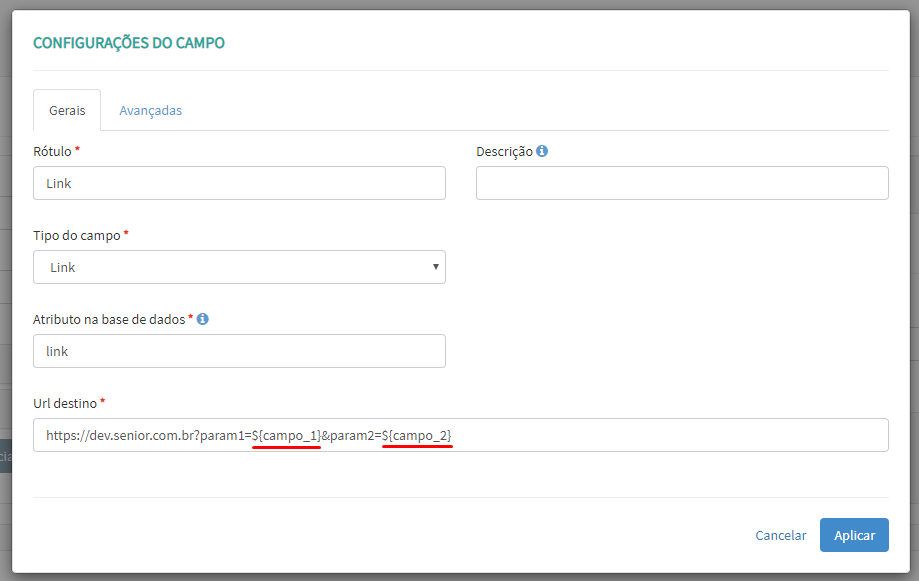919x581 pixels.
Task: Switch to the Avançadas tab
Action: click(150, 110)
